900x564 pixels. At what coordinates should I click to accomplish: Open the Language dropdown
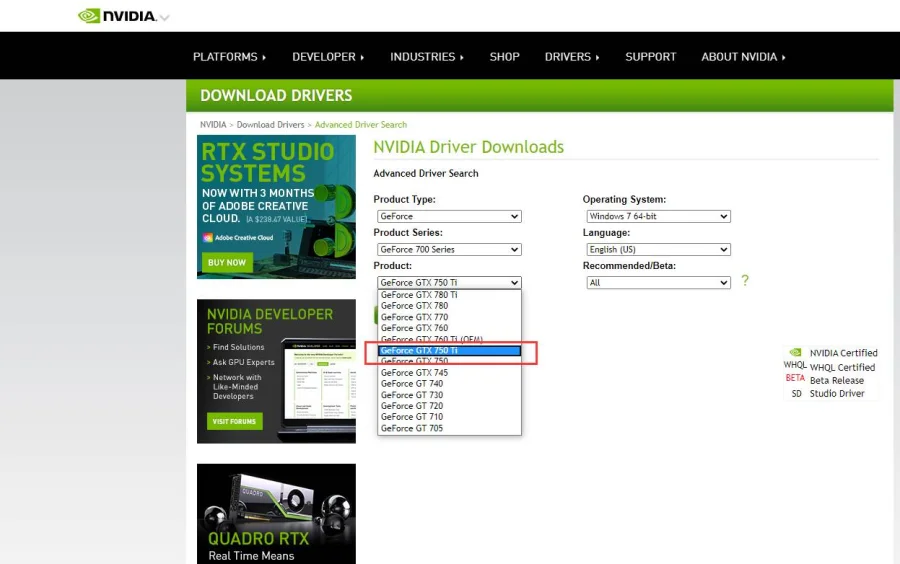pyautogui.click(x=658, y=250)
